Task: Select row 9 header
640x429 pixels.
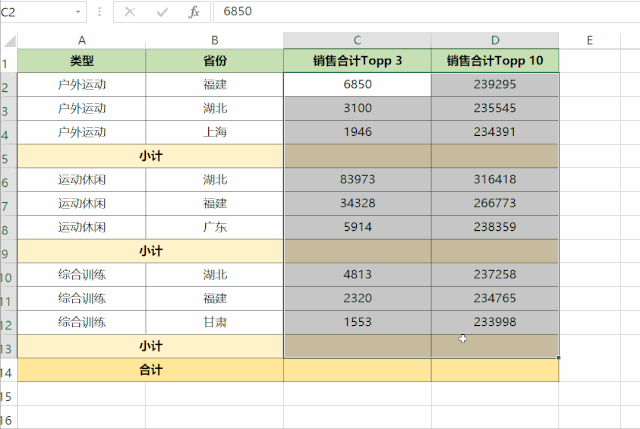Action: [x=9, y=251]
